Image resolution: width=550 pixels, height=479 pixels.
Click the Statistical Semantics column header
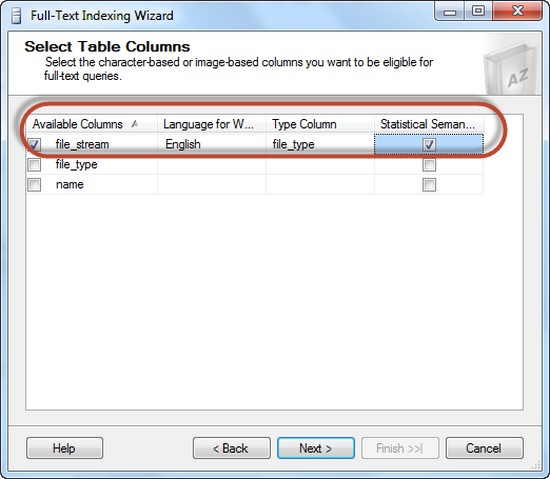click(429, 124)
